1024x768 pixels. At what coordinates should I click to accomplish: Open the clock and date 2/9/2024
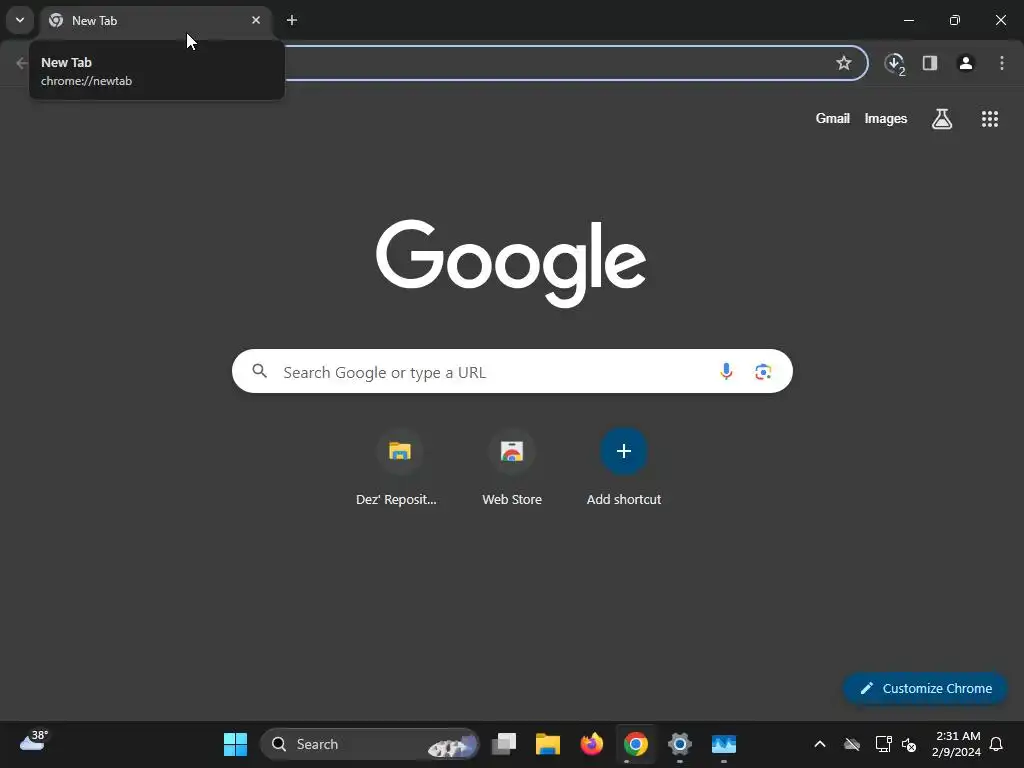click(x=956, y=744)
